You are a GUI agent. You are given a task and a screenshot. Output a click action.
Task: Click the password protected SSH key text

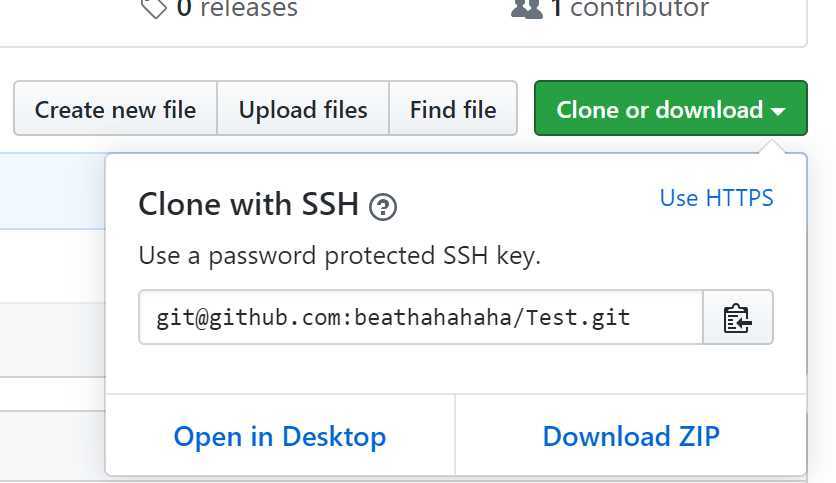[340, 256]
